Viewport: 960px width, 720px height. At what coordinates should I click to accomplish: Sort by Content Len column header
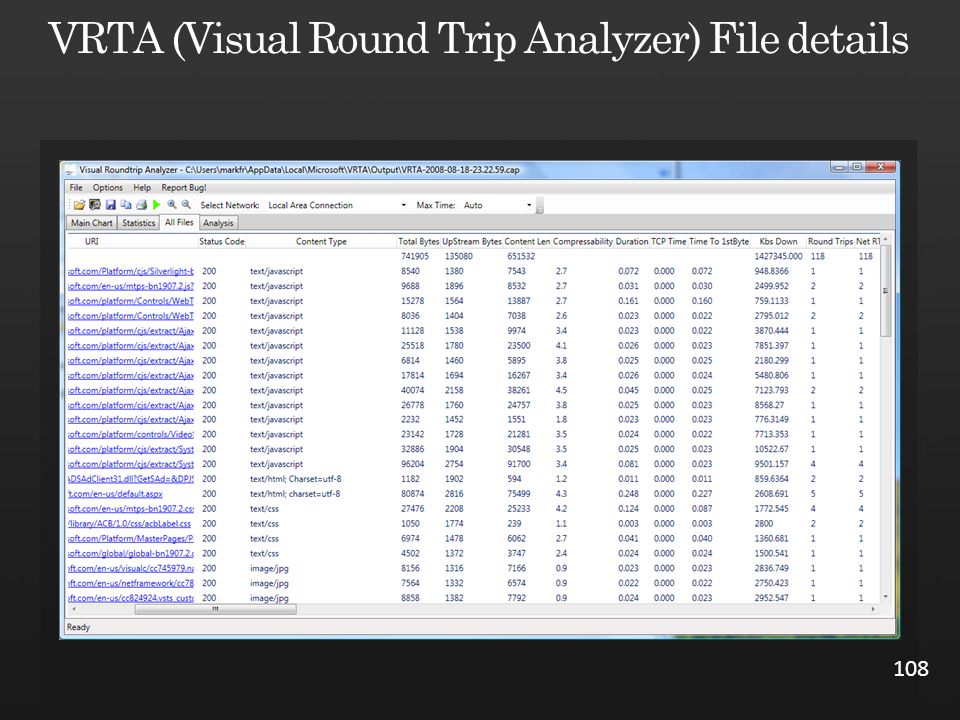click(527, 241)
